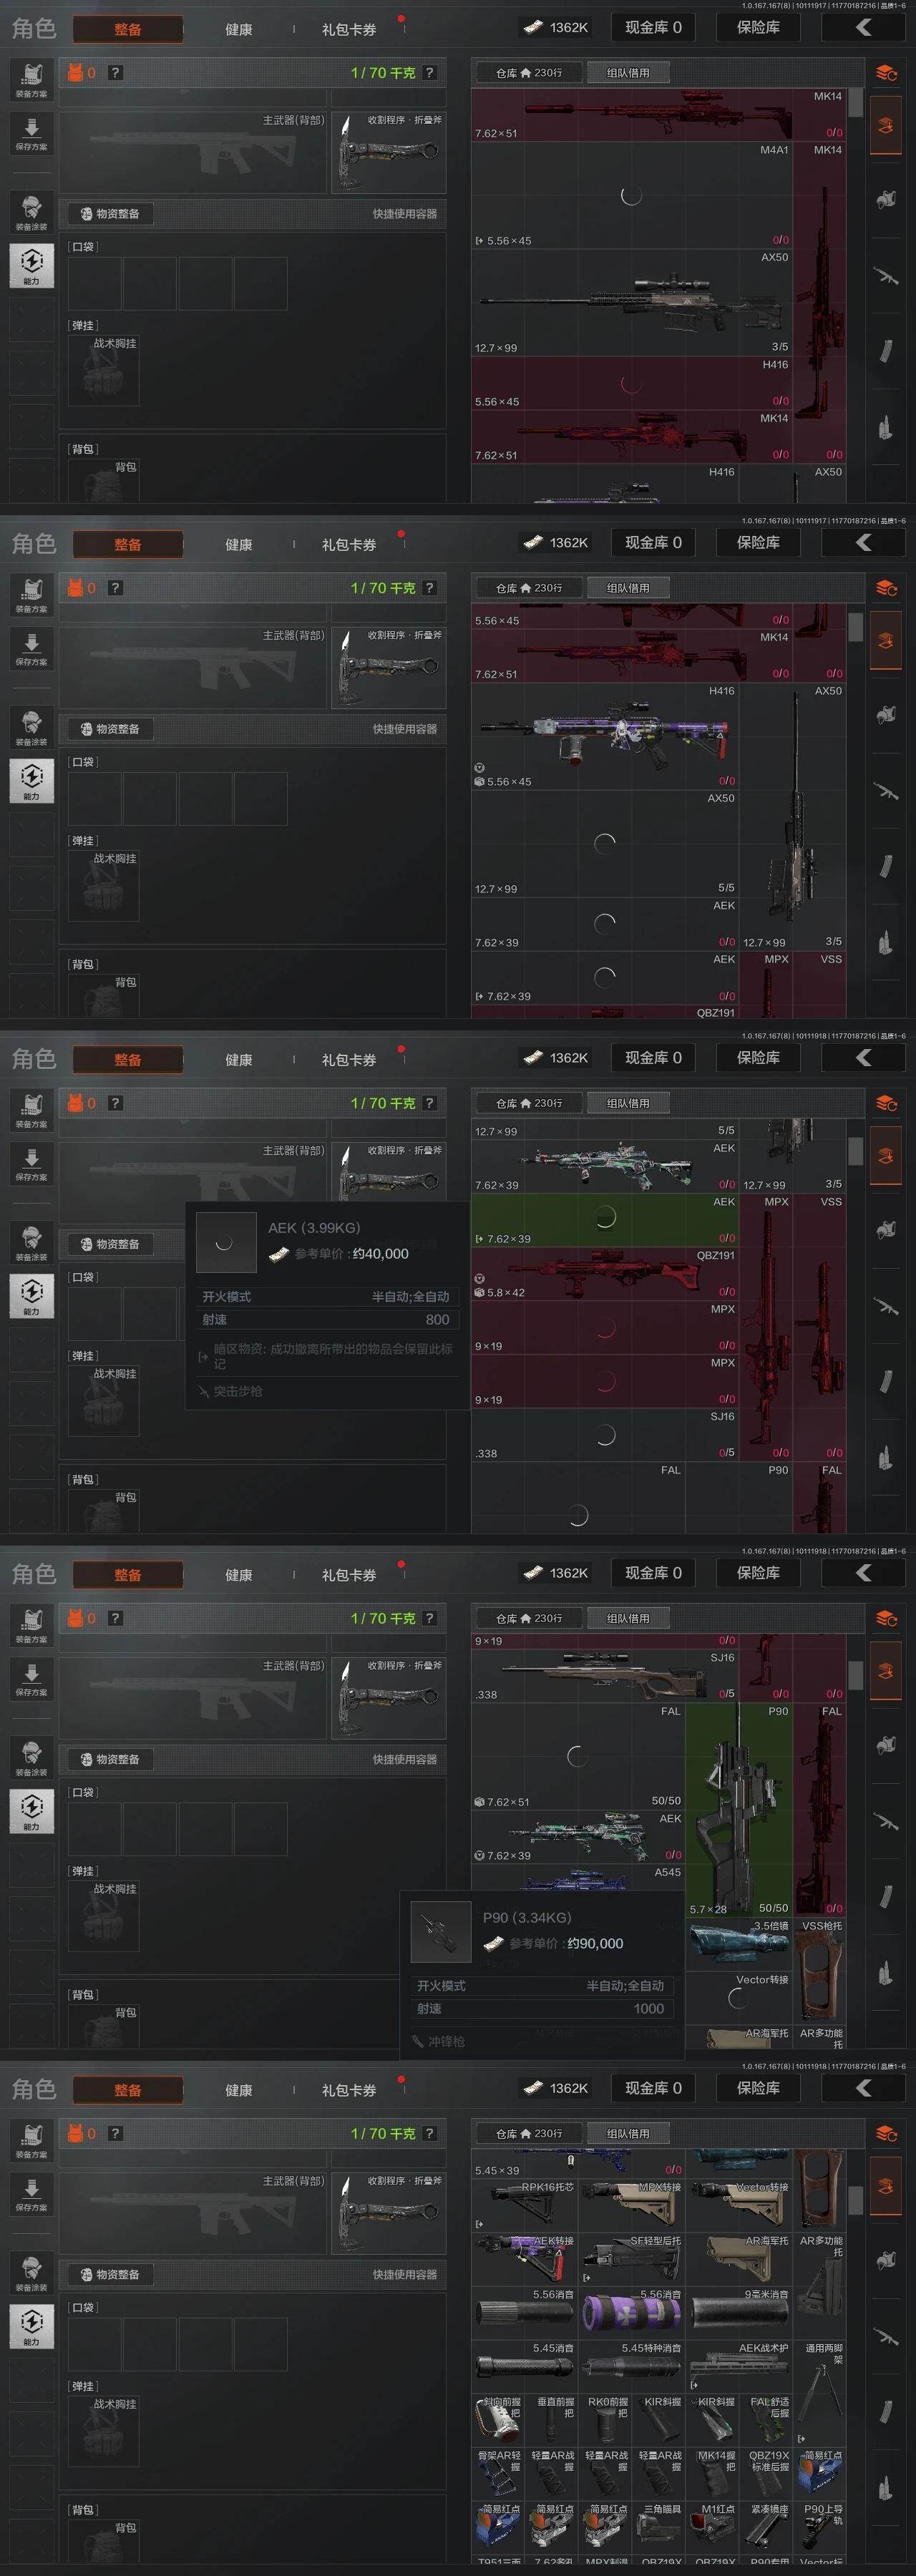This screenshot has width=916, height=2576.
Task: Select the 斜向前握把 angled foregrip
Action: [x=498, y=2420]
